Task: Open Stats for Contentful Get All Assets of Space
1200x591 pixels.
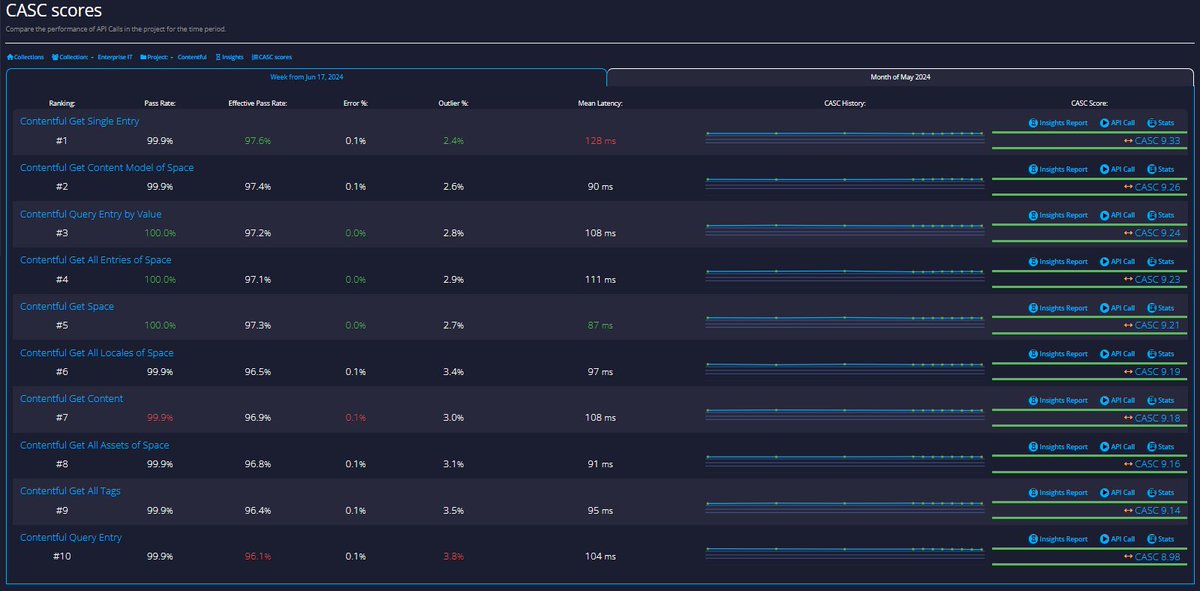Action: (x=1159, y=446)
